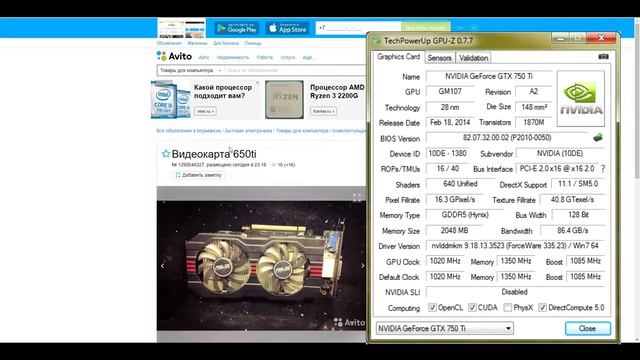Click the Avito logo
This screenshot has height=360, width=640.
click(x=174, y=56)
